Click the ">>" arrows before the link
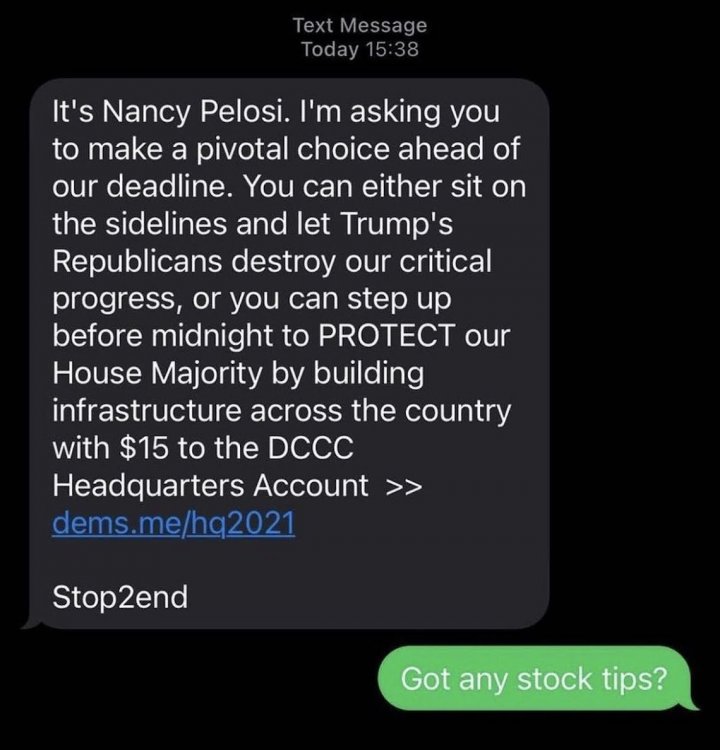The height and width of the screenshot is (750, 720). pyautogui.click(x=403, y=487)
